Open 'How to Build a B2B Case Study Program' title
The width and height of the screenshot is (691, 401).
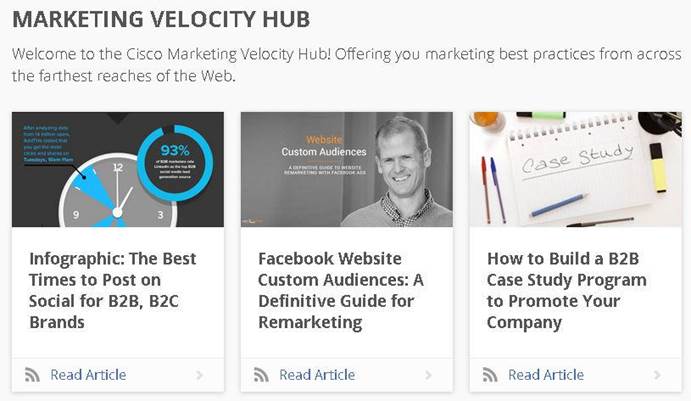[x=567, y=290]
